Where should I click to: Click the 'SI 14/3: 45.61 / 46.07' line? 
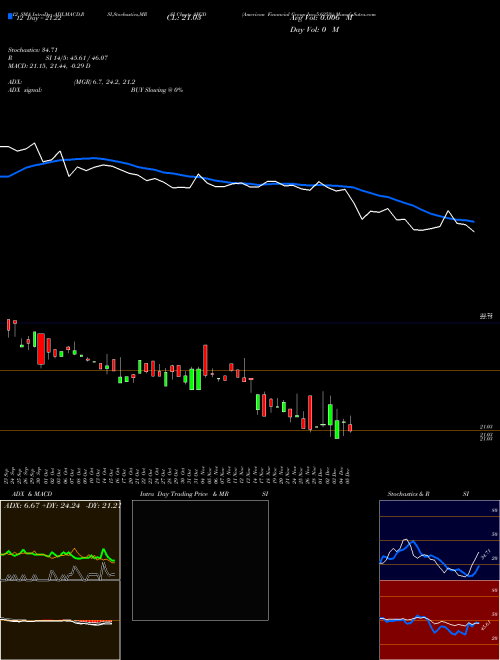77,58
